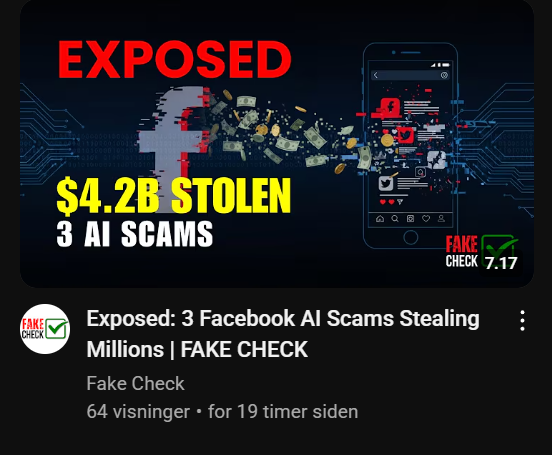This screenshot has height=455, width=552.
Task: Click the back arrow on the phone graphic
Action: point(376,75)
